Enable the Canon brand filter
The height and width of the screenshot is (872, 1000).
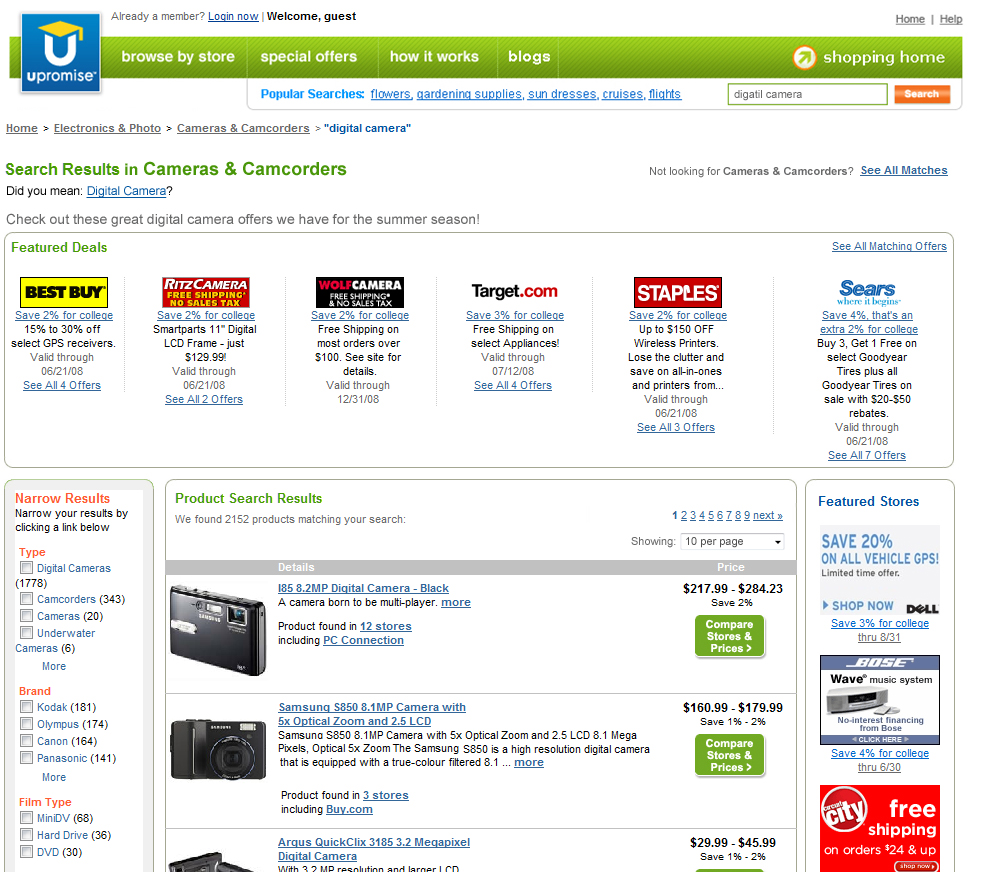26,741
